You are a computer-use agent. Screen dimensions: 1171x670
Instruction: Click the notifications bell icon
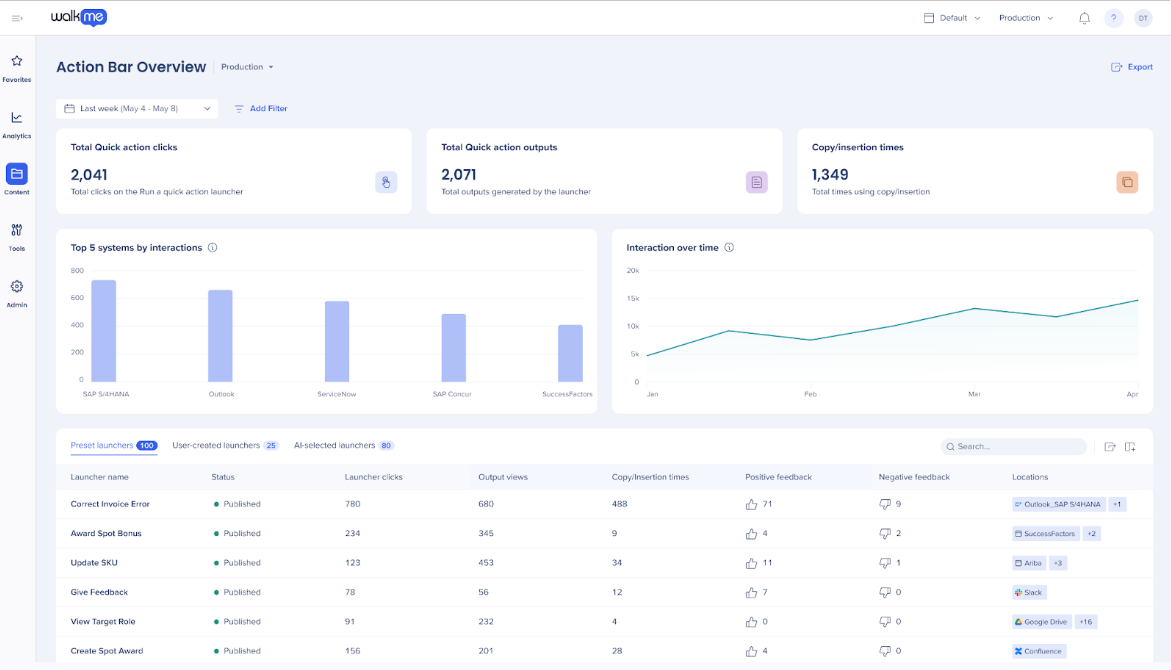1084,18
